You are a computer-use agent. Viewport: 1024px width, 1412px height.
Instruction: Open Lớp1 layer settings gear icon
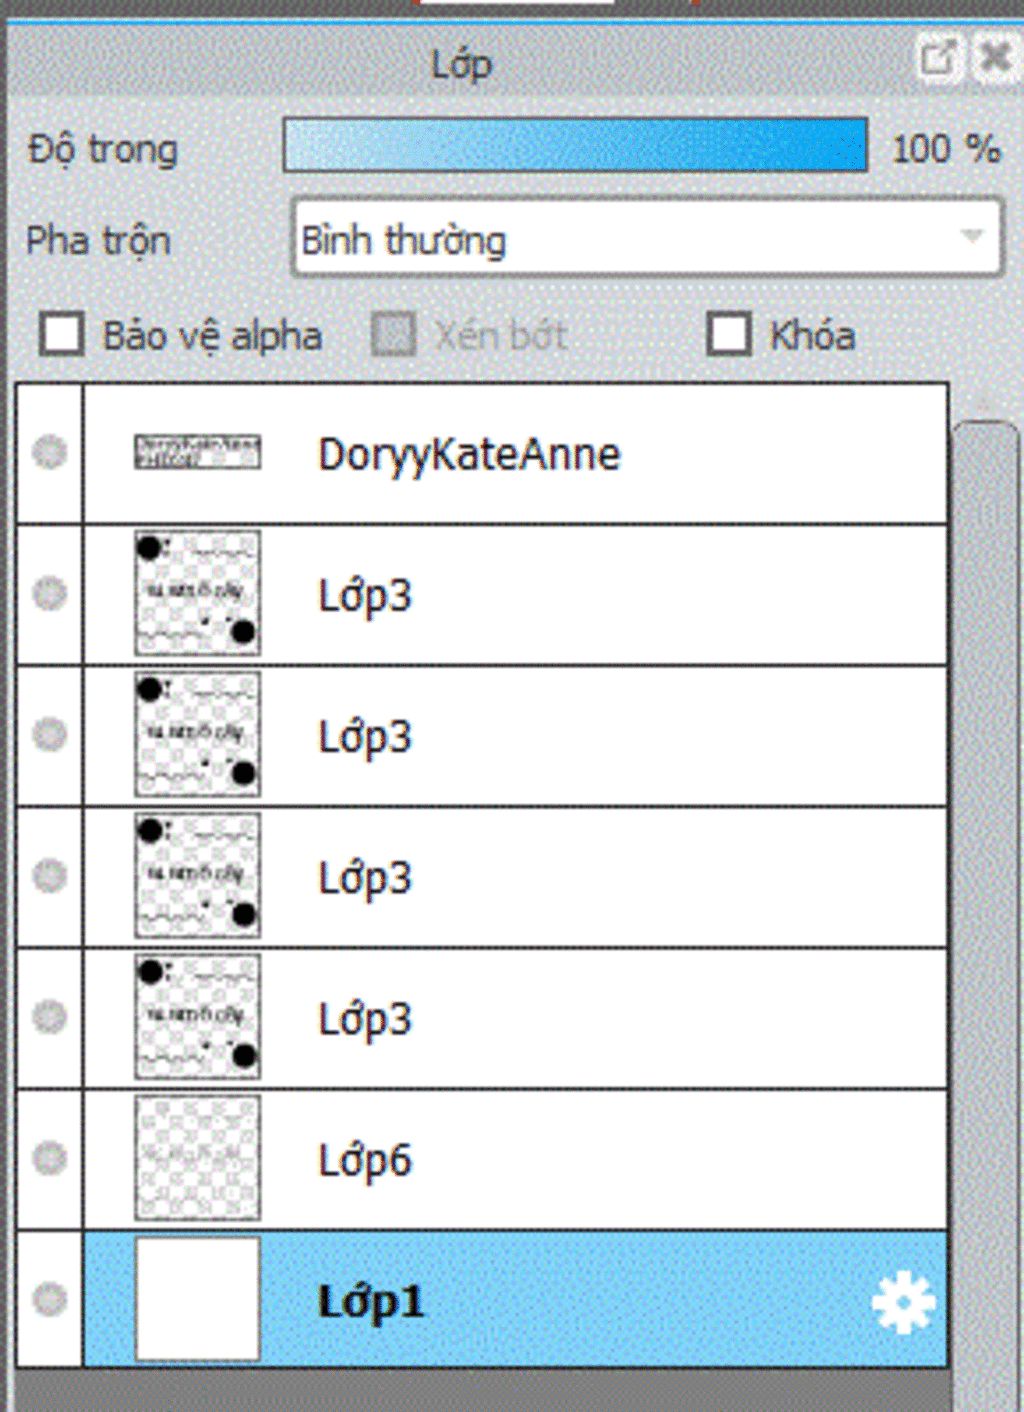click(902, 1302)
